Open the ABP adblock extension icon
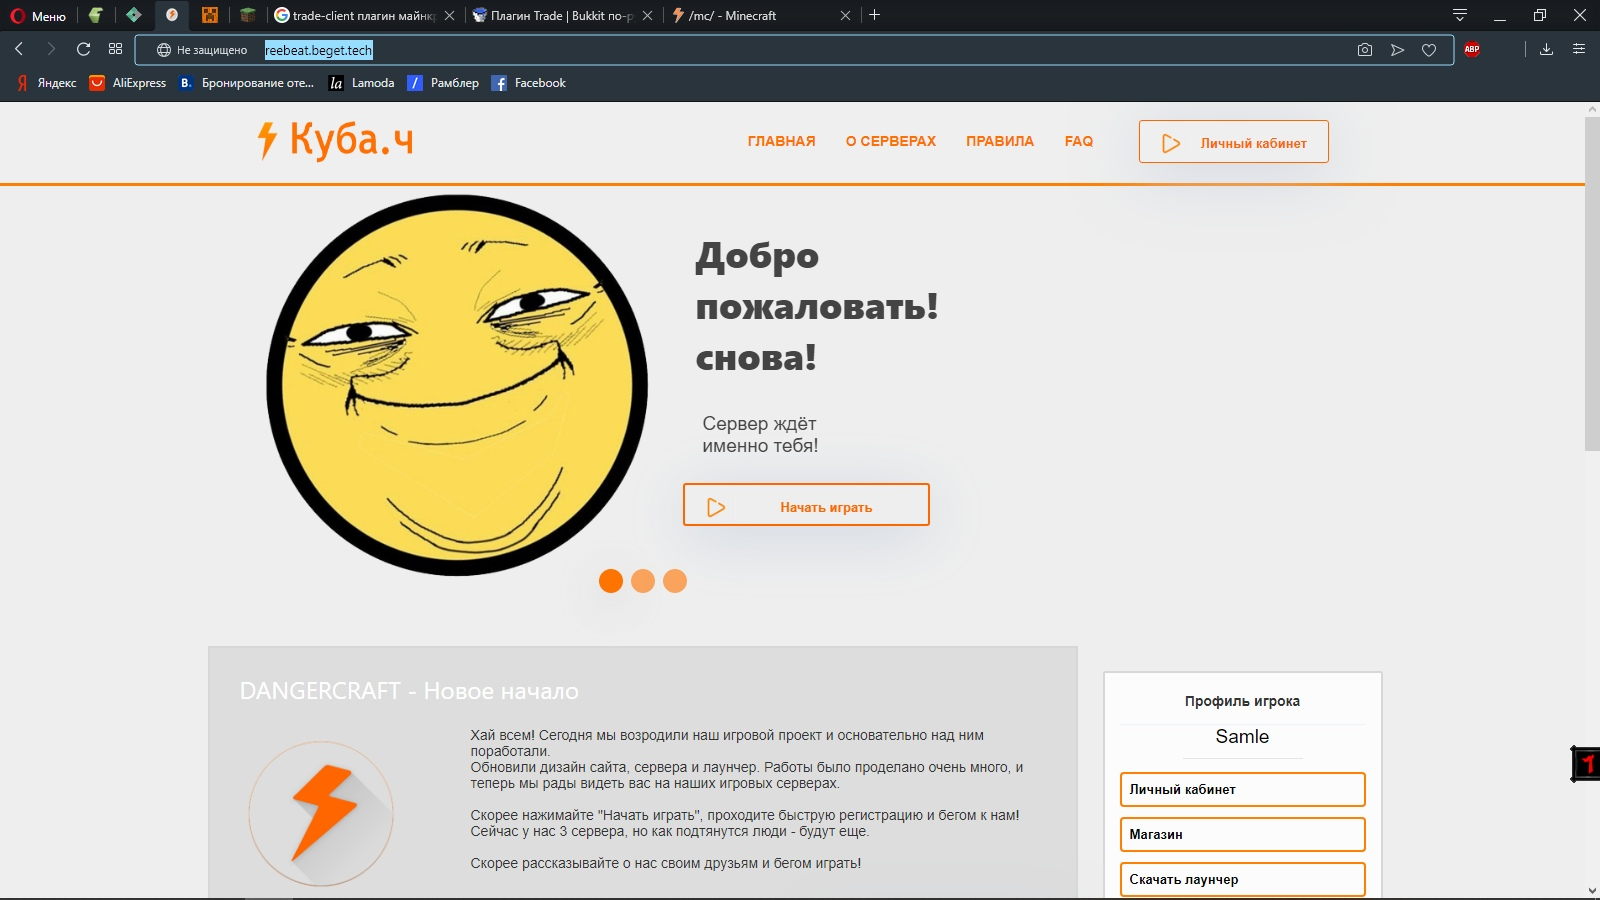The height and width of the screenshot is (900, 1600). [x=1472, y=49]
